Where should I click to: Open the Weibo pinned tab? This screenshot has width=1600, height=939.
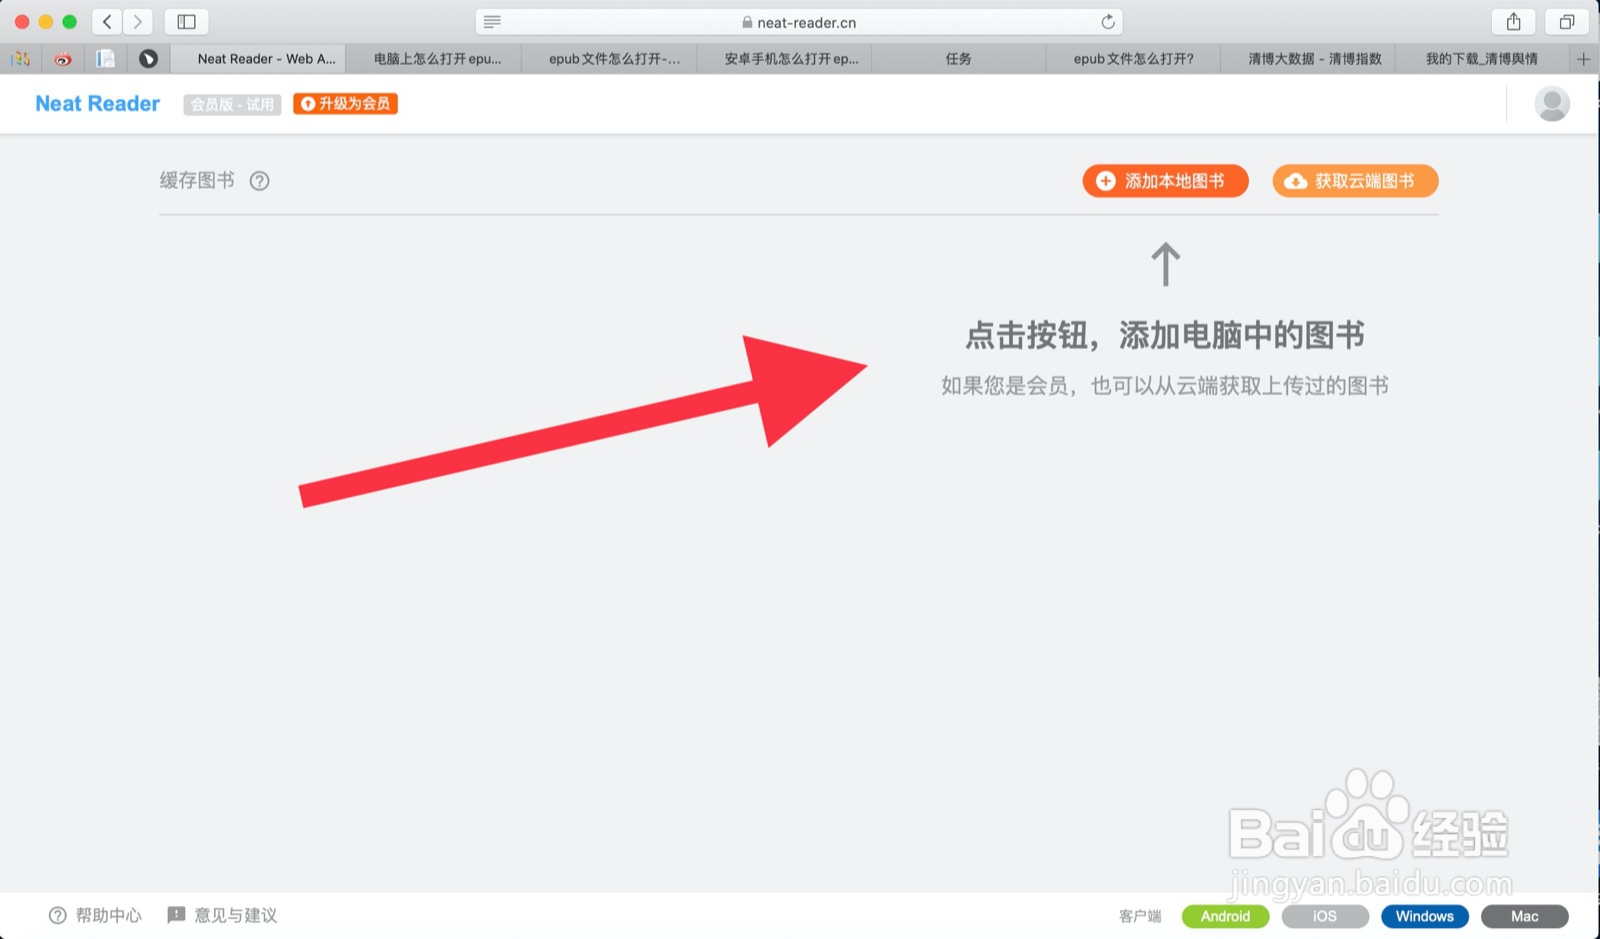pos(63,59)
